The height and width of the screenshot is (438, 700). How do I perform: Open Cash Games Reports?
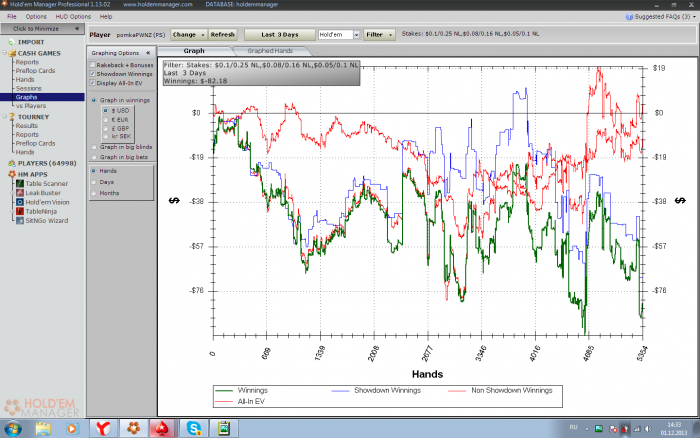pos(27,62)
